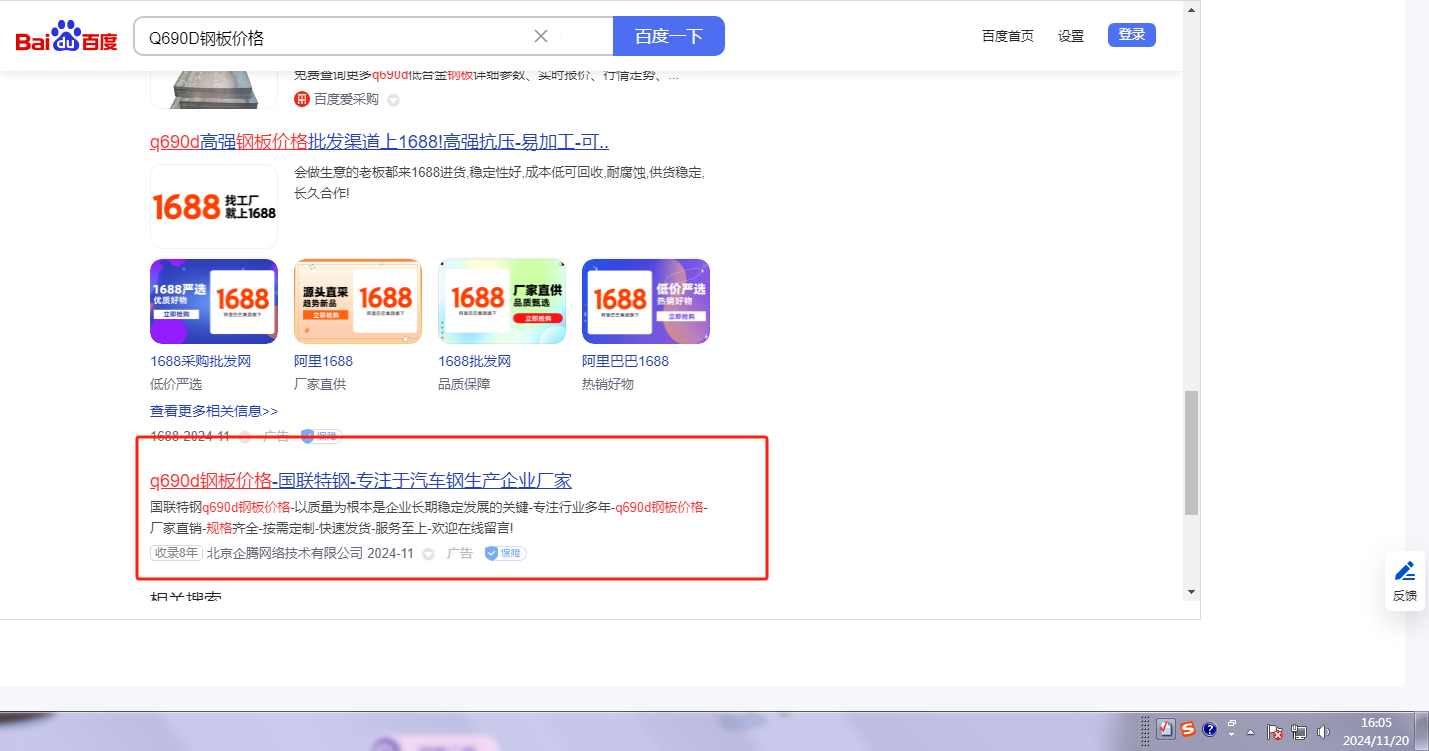This screenshot has width=1429, height=751.
Task: Open 设置 settings menu
Action: [x=1071, y=36]
